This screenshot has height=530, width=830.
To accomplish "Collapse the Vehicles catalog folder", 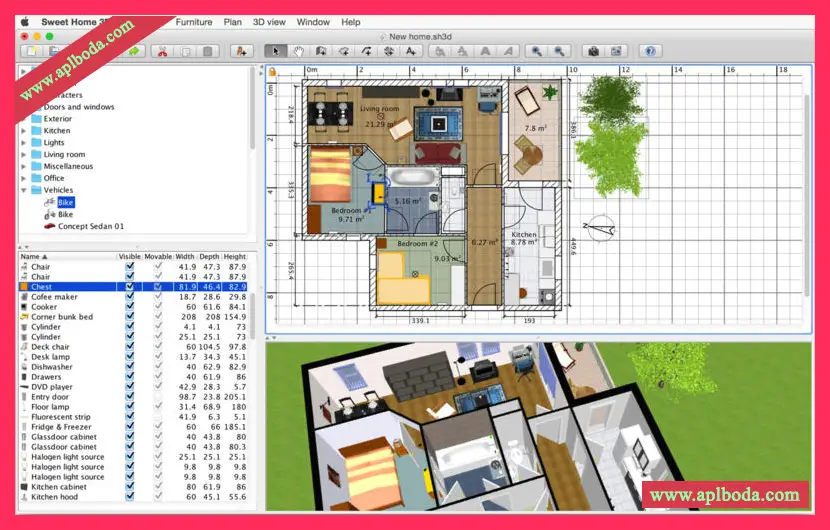I will click(x=24, y=190).
